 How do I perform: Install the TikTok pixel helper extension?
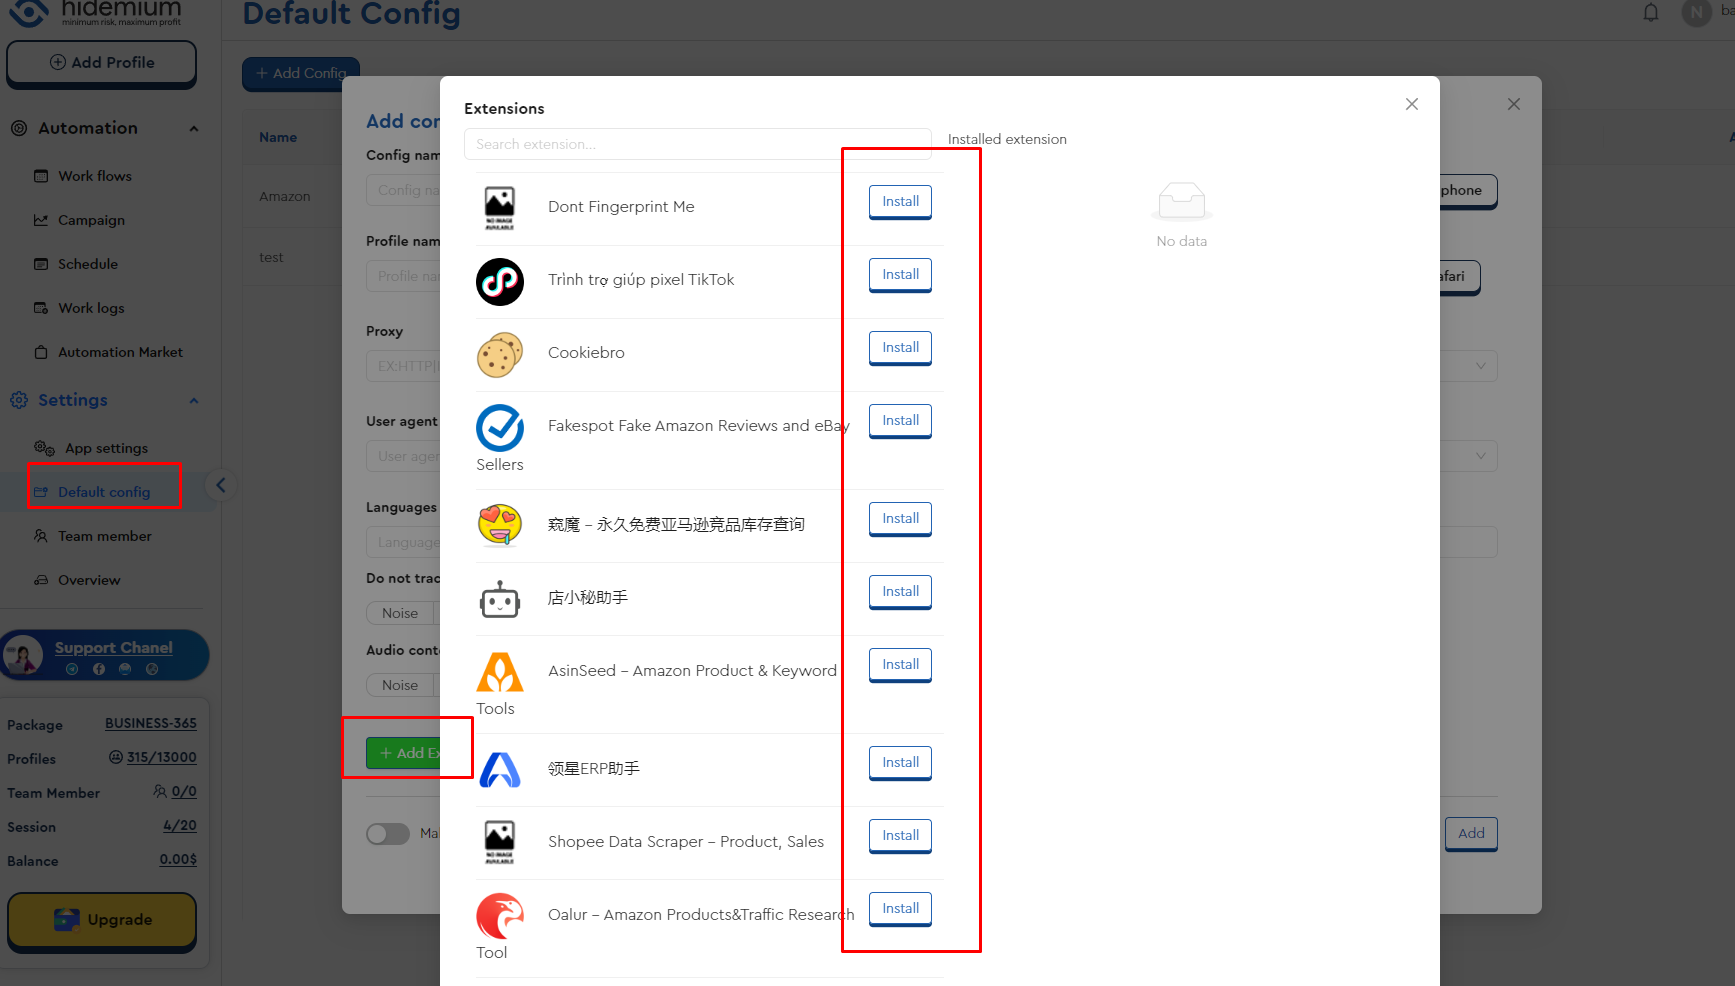(x=900, y=275)
